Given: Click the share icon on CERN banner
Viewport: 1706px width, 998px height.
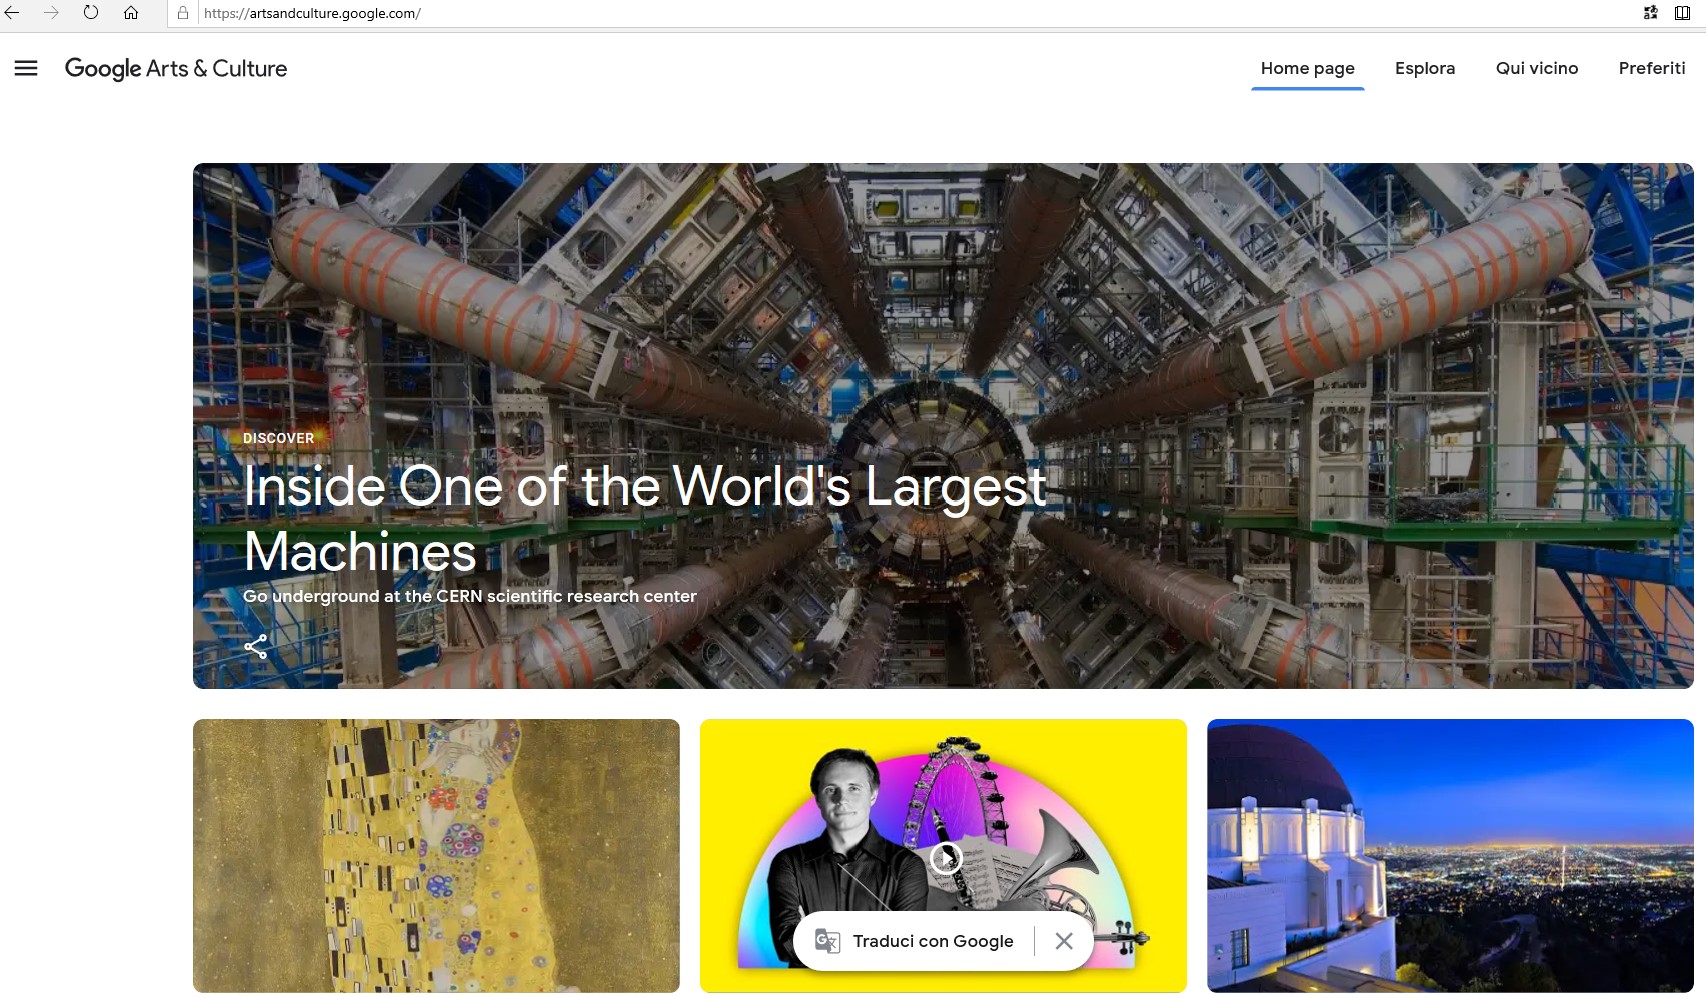Looking at the screenshot, I should click(x=256, y=647).
